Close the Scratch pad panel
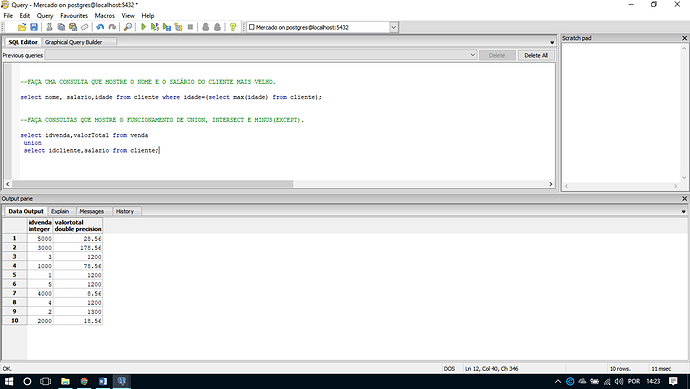690x389 pixels. (684, 38)
